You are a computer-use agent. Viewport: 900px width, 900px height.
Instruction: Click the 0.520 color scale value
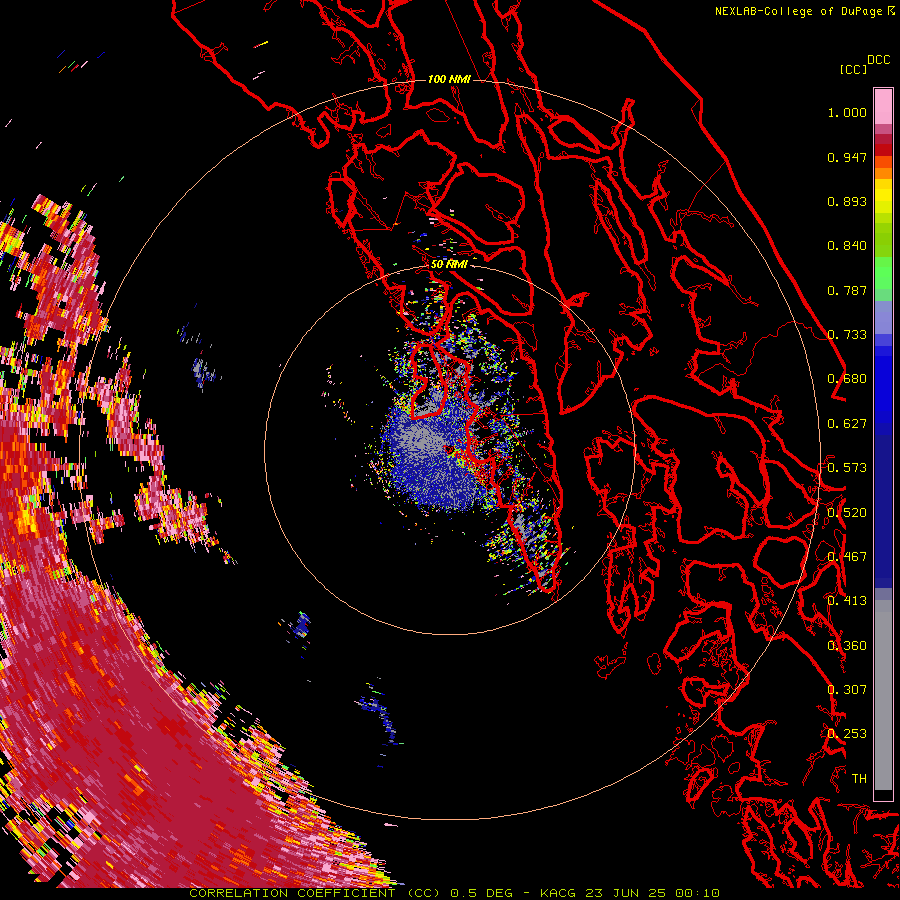[x=847, y=513]
